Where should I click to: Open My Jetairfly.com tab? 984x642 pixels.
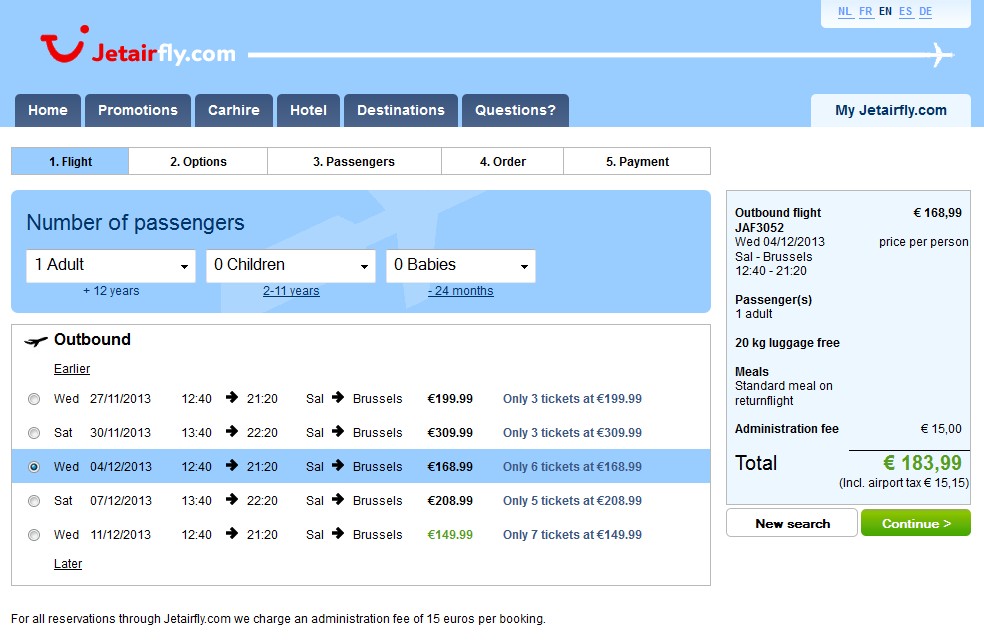coord(891,110)
